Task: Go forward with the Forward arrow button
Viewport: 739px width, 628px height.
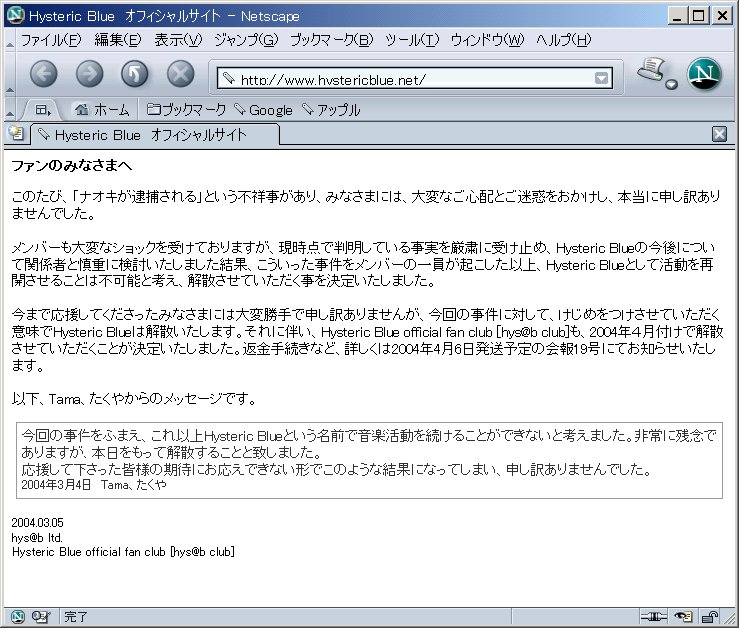Action: pos(90,74)
